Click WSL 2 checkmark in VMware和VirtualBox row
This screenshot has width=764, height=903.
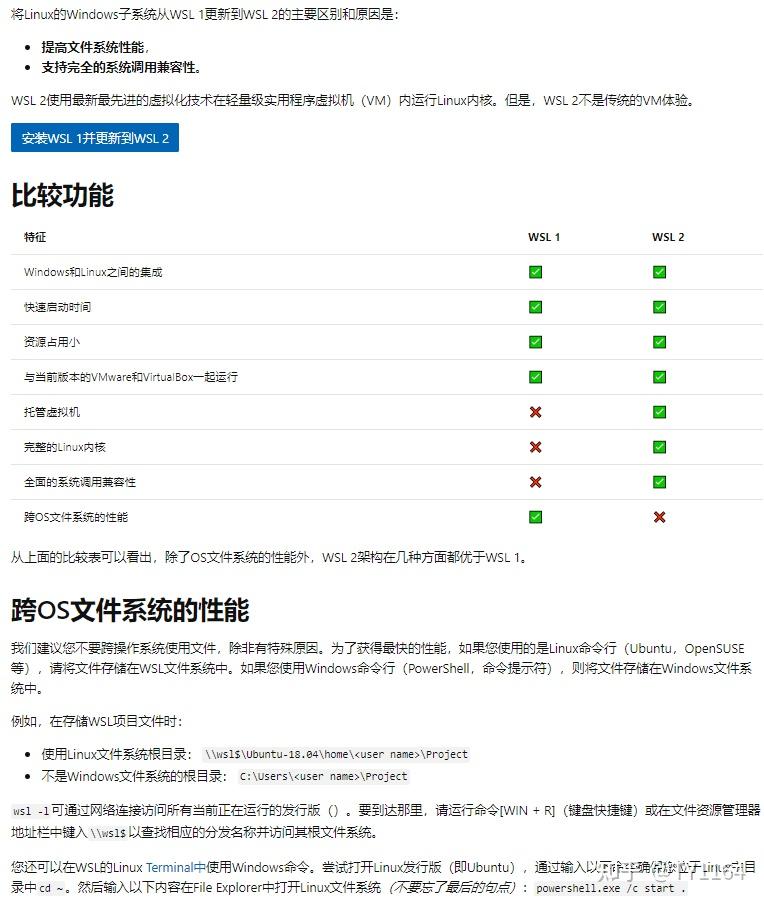click(x=659, y=377)
